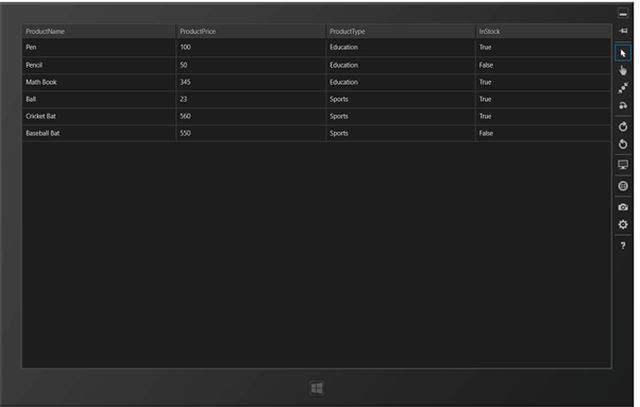Enable pinch/zoom touch mode
This screenshot has width=640, height=407.
(623, 88)
